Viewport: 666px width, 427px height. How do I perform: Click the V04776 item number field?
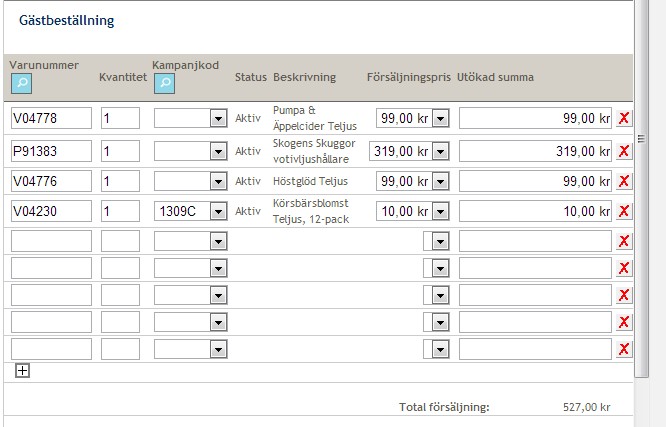[x=51, y=181]
